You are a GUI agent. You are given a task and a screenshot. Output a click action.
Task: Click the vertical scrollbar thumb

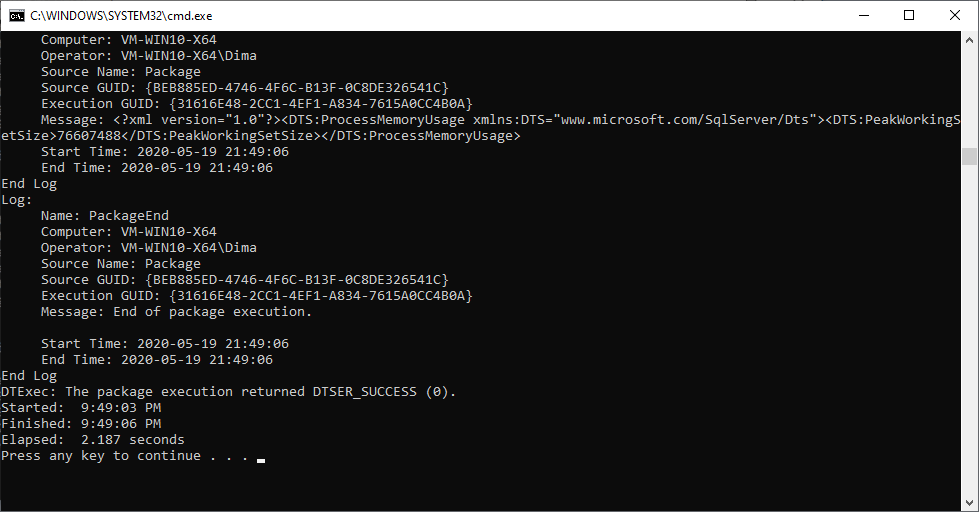click(x=969, y=156)
